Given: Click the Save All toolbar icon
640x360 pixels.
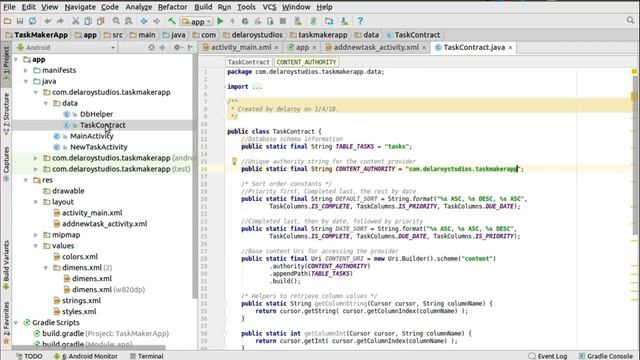Looking at the screenshot, I should click(20, 21).
